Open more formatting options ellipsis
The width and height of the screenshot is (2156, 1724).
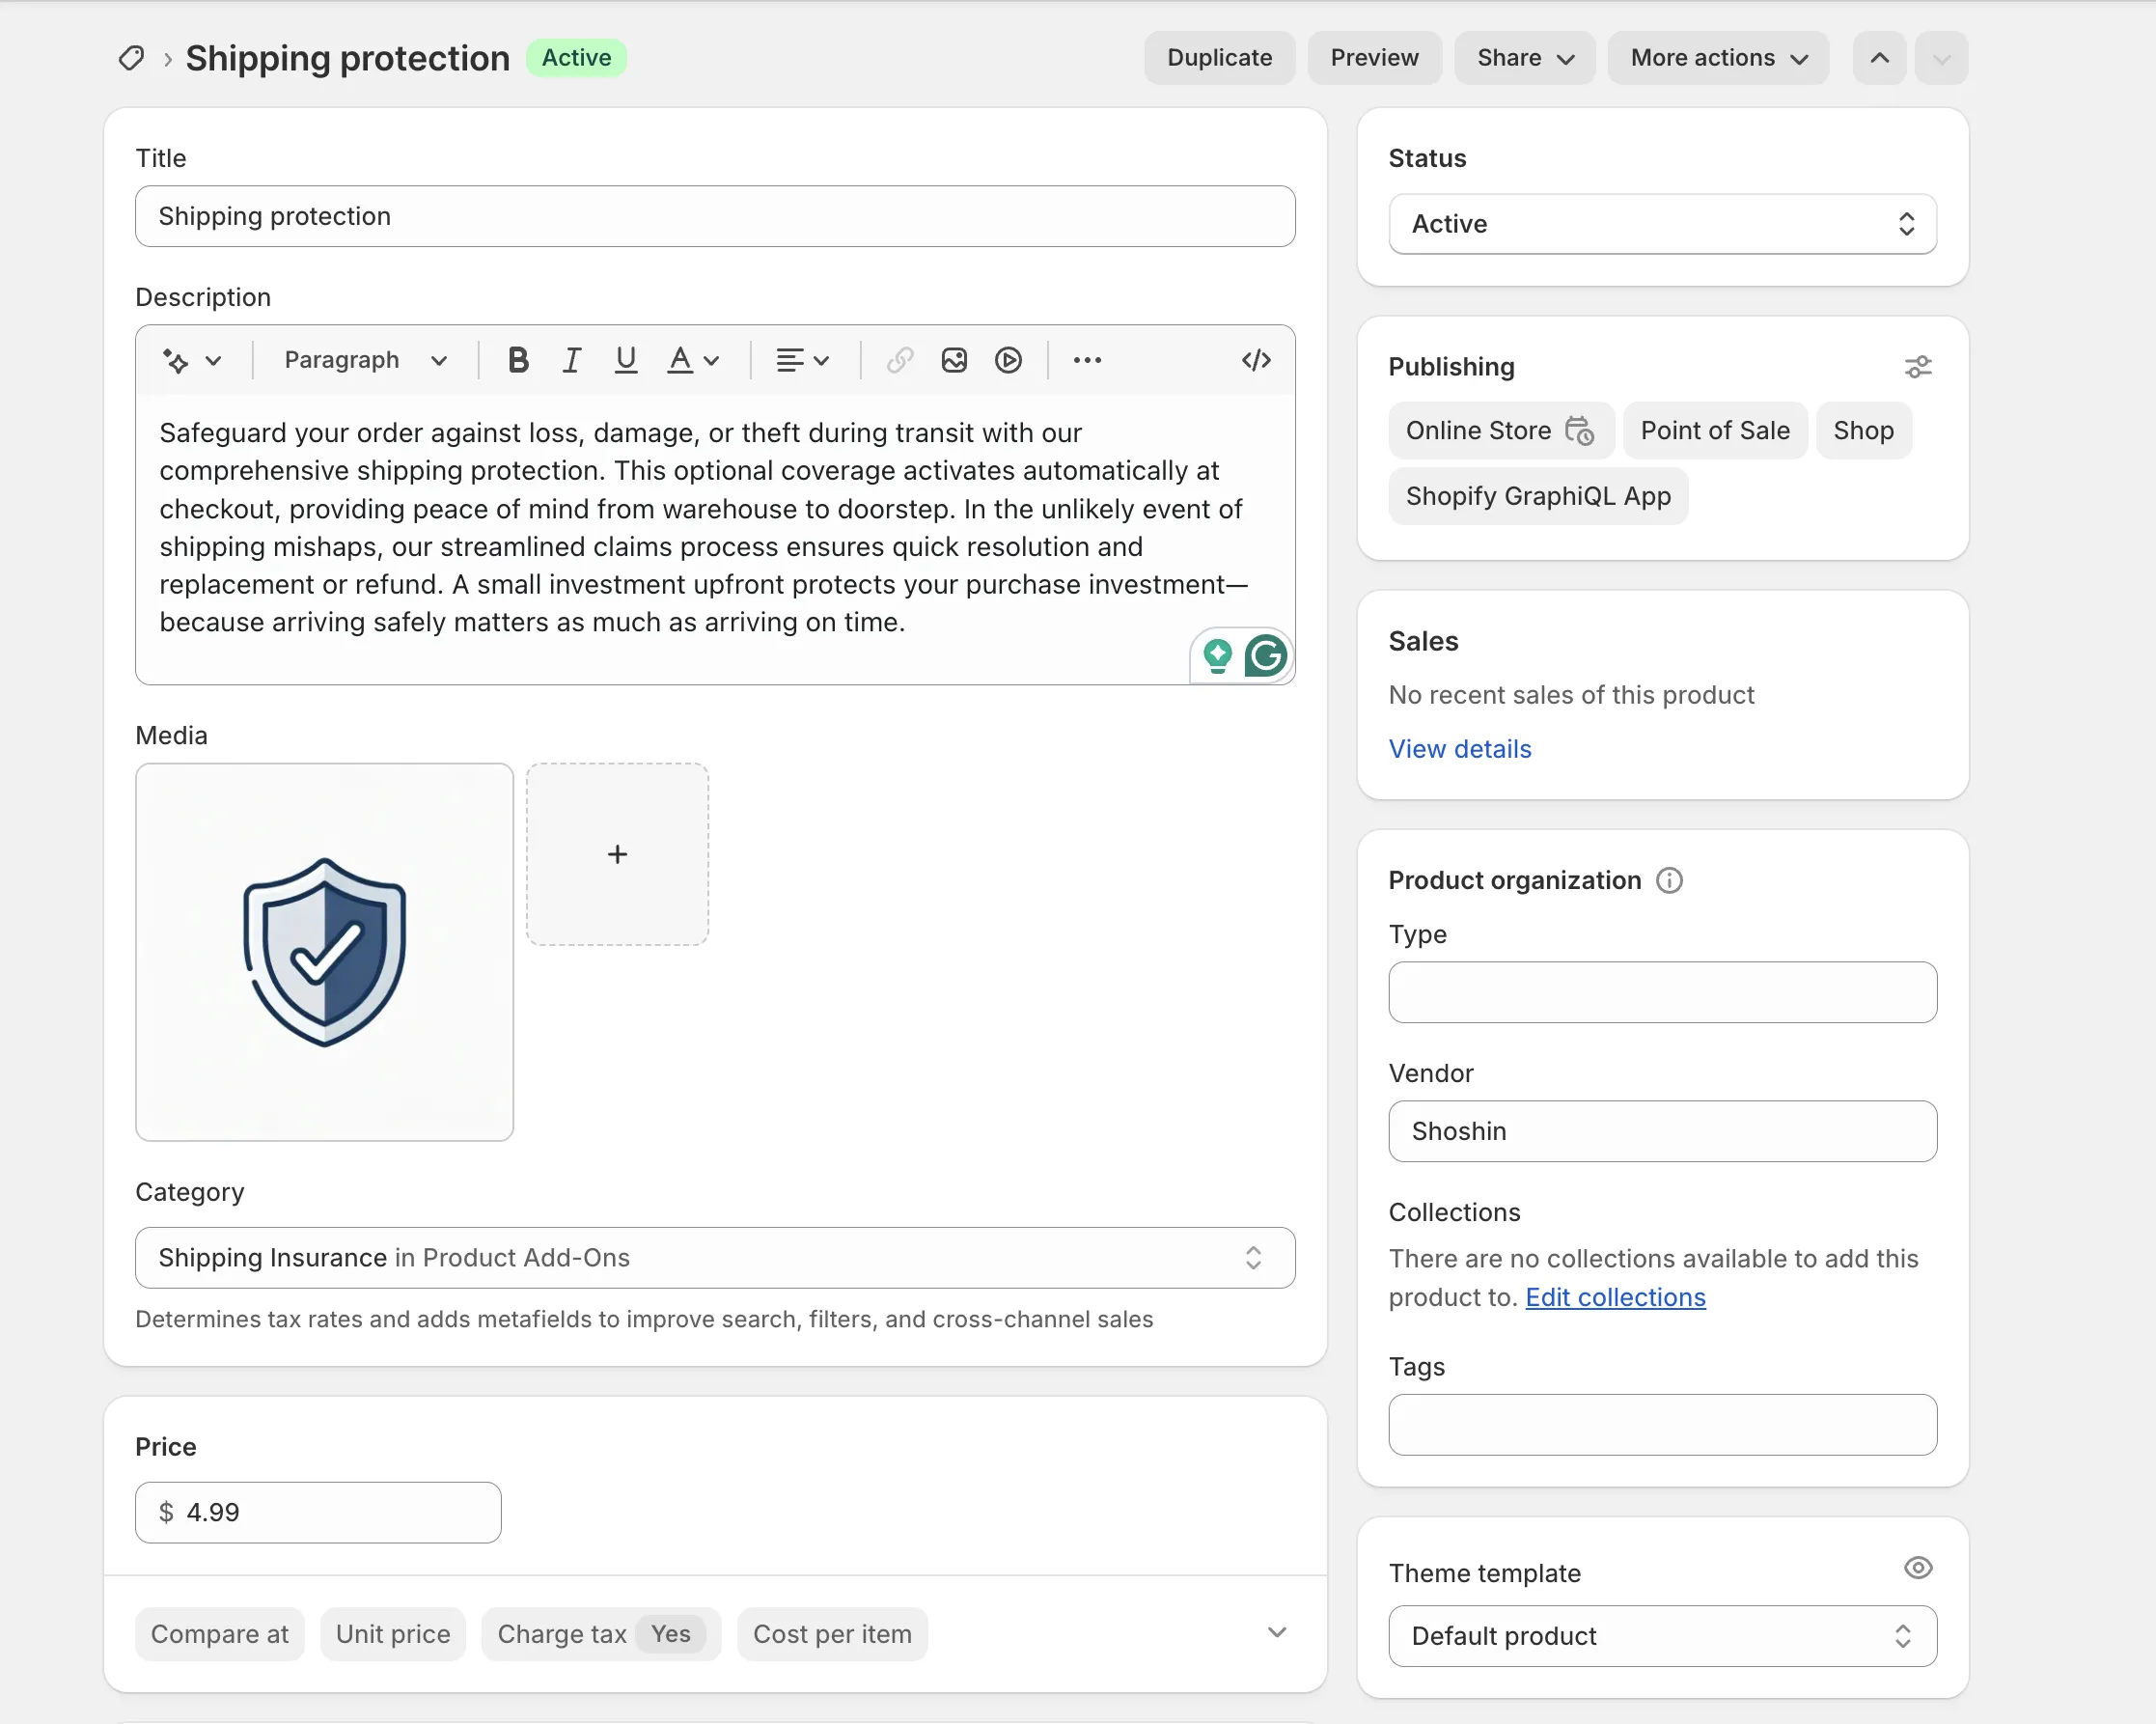pos(1087,360)
